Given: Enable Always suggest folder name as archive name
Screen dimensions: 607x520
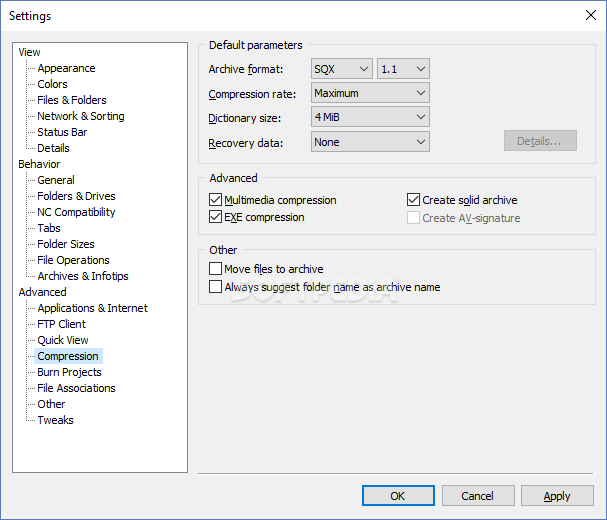Looking at the screenshot, I should (x=215, y=287).
